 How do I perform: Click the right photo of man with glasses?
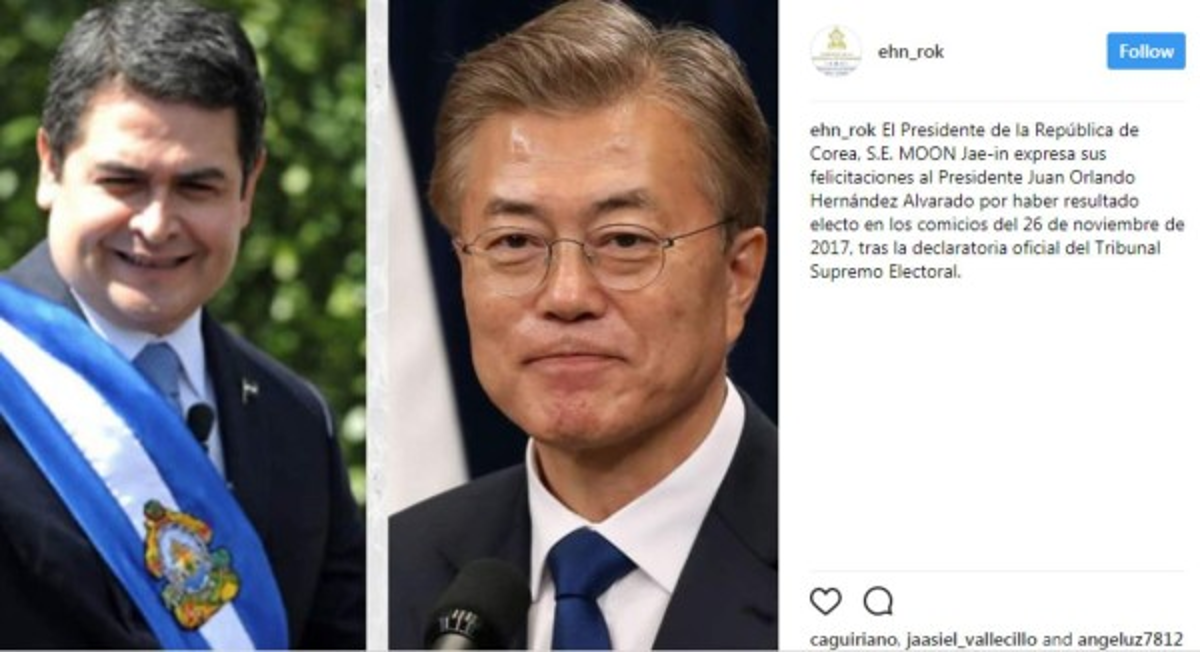[x=583, y=326]
